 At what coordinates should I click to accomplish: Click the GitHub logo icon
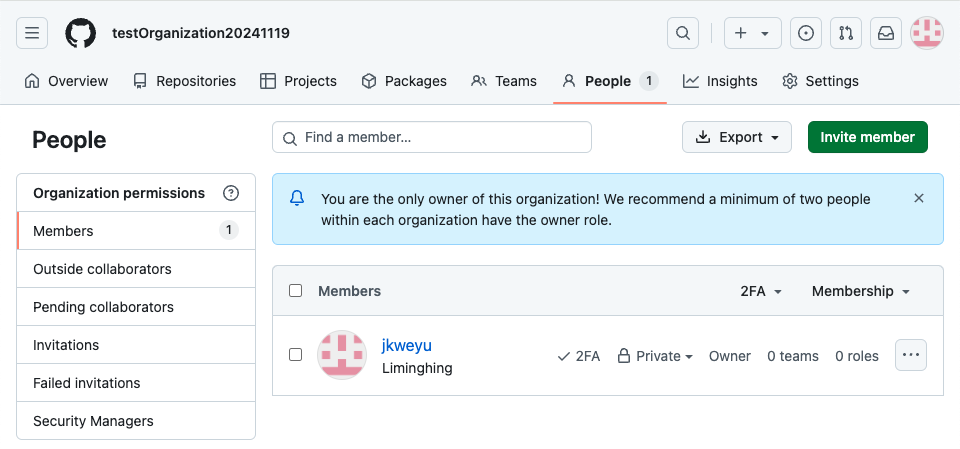tap(81, 33)
